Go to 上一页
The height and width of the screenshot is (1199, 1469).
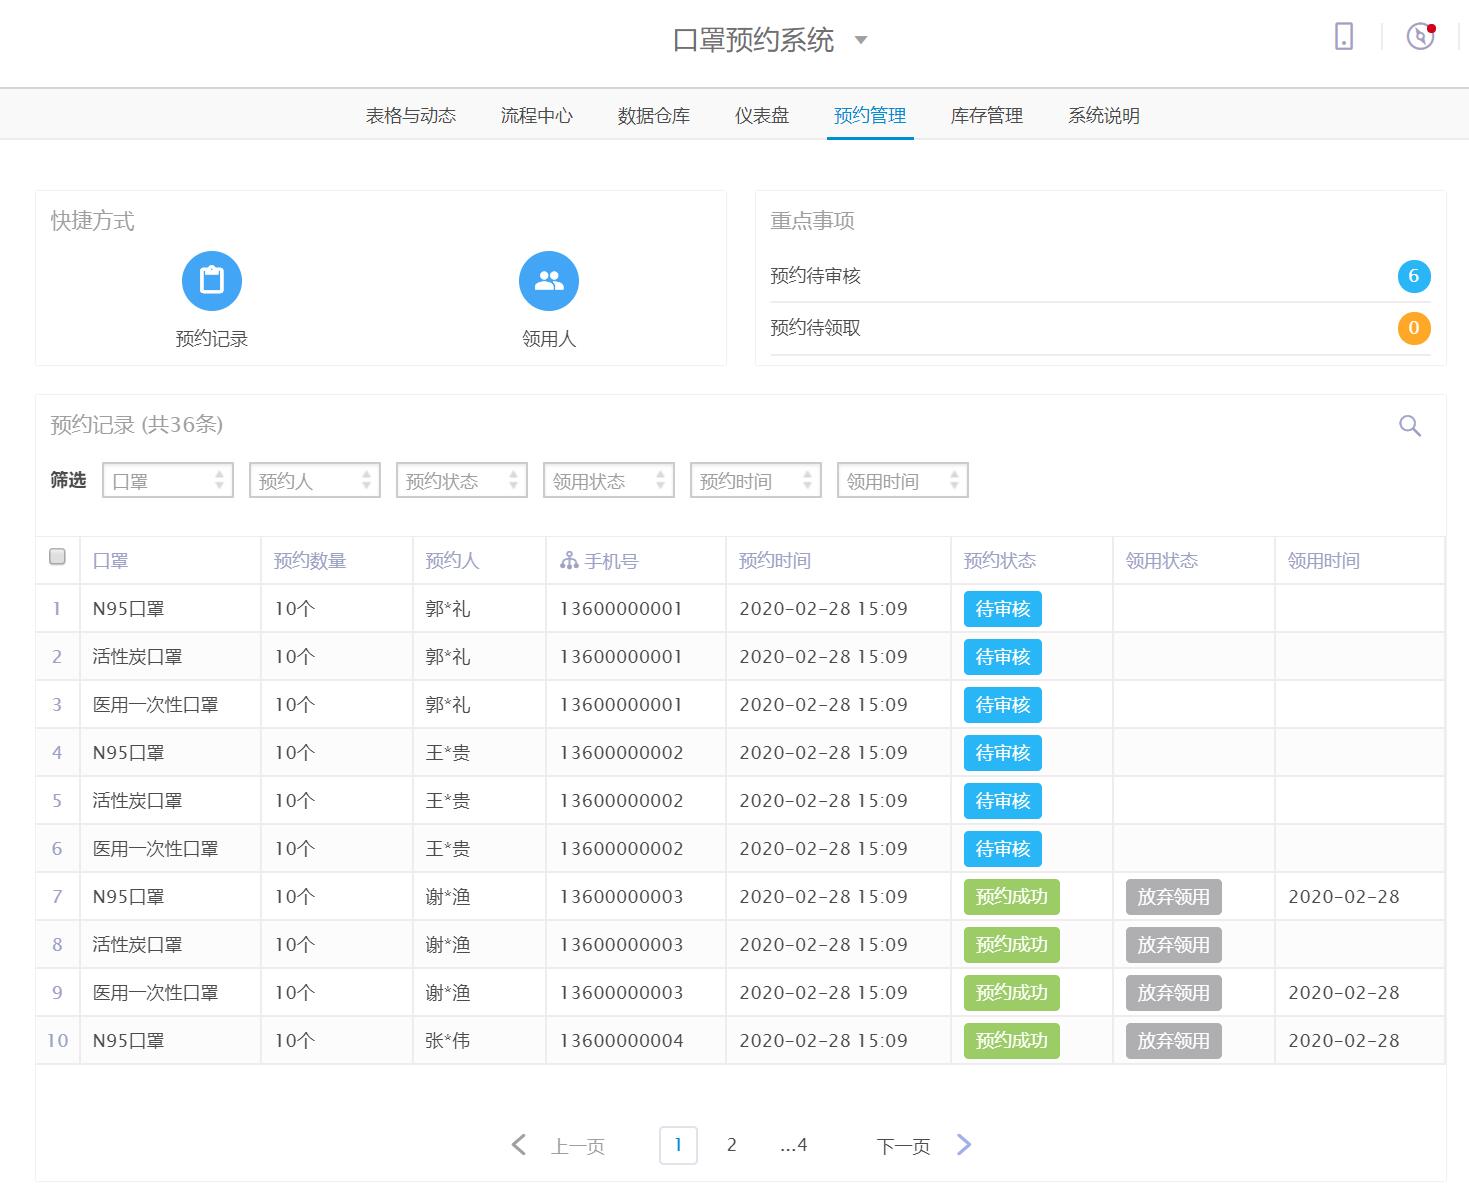click(x=578, y=1146)
